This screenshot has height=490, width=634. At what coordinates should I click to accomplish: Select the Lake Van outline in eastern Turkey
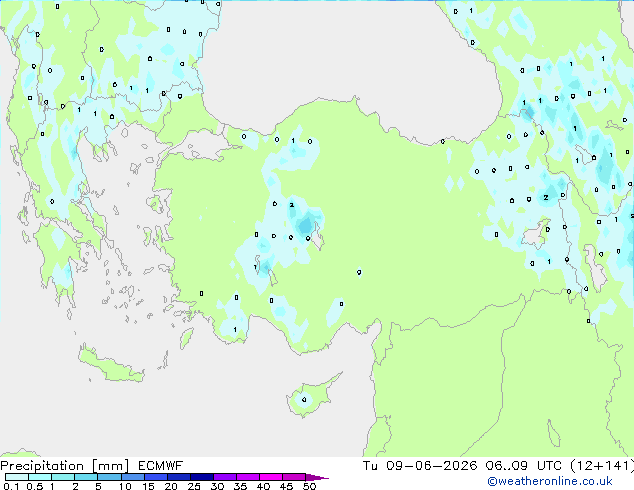click(536, 234)
